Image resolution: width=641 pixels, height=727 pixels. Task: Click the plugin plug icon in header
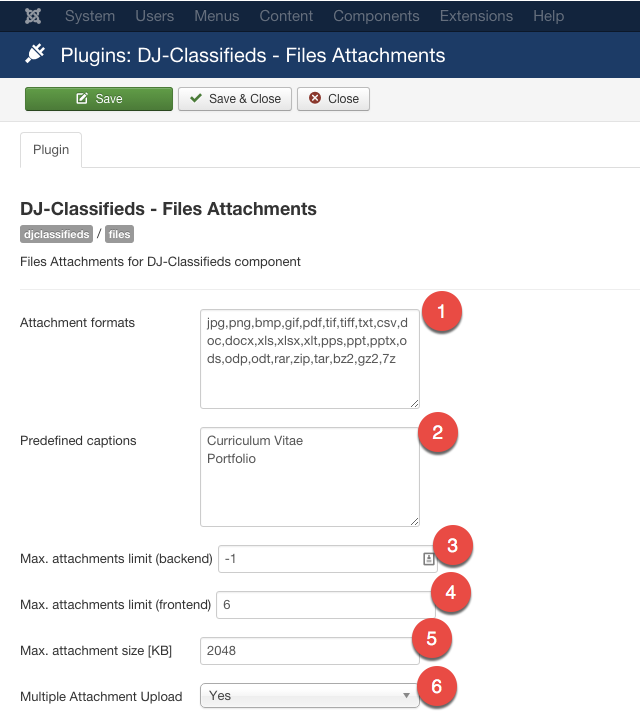point(34,55)
